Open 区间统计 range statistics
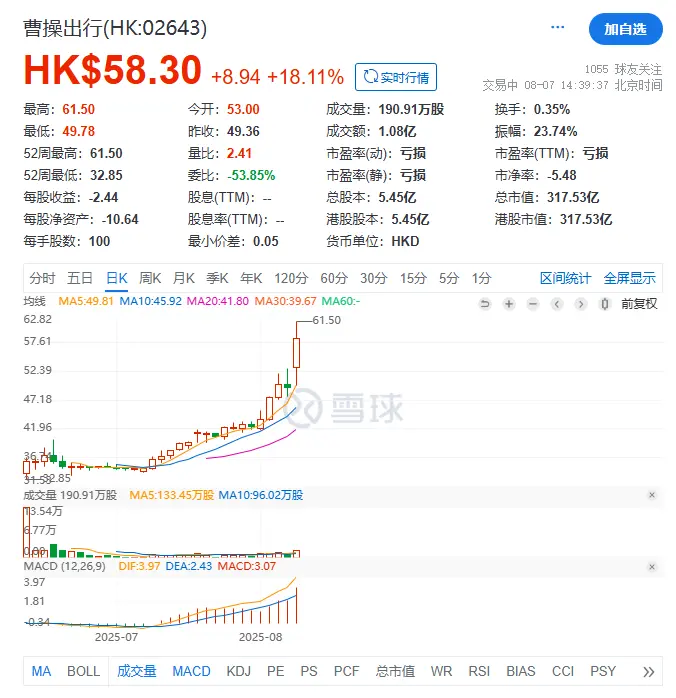 coord(565,278)
